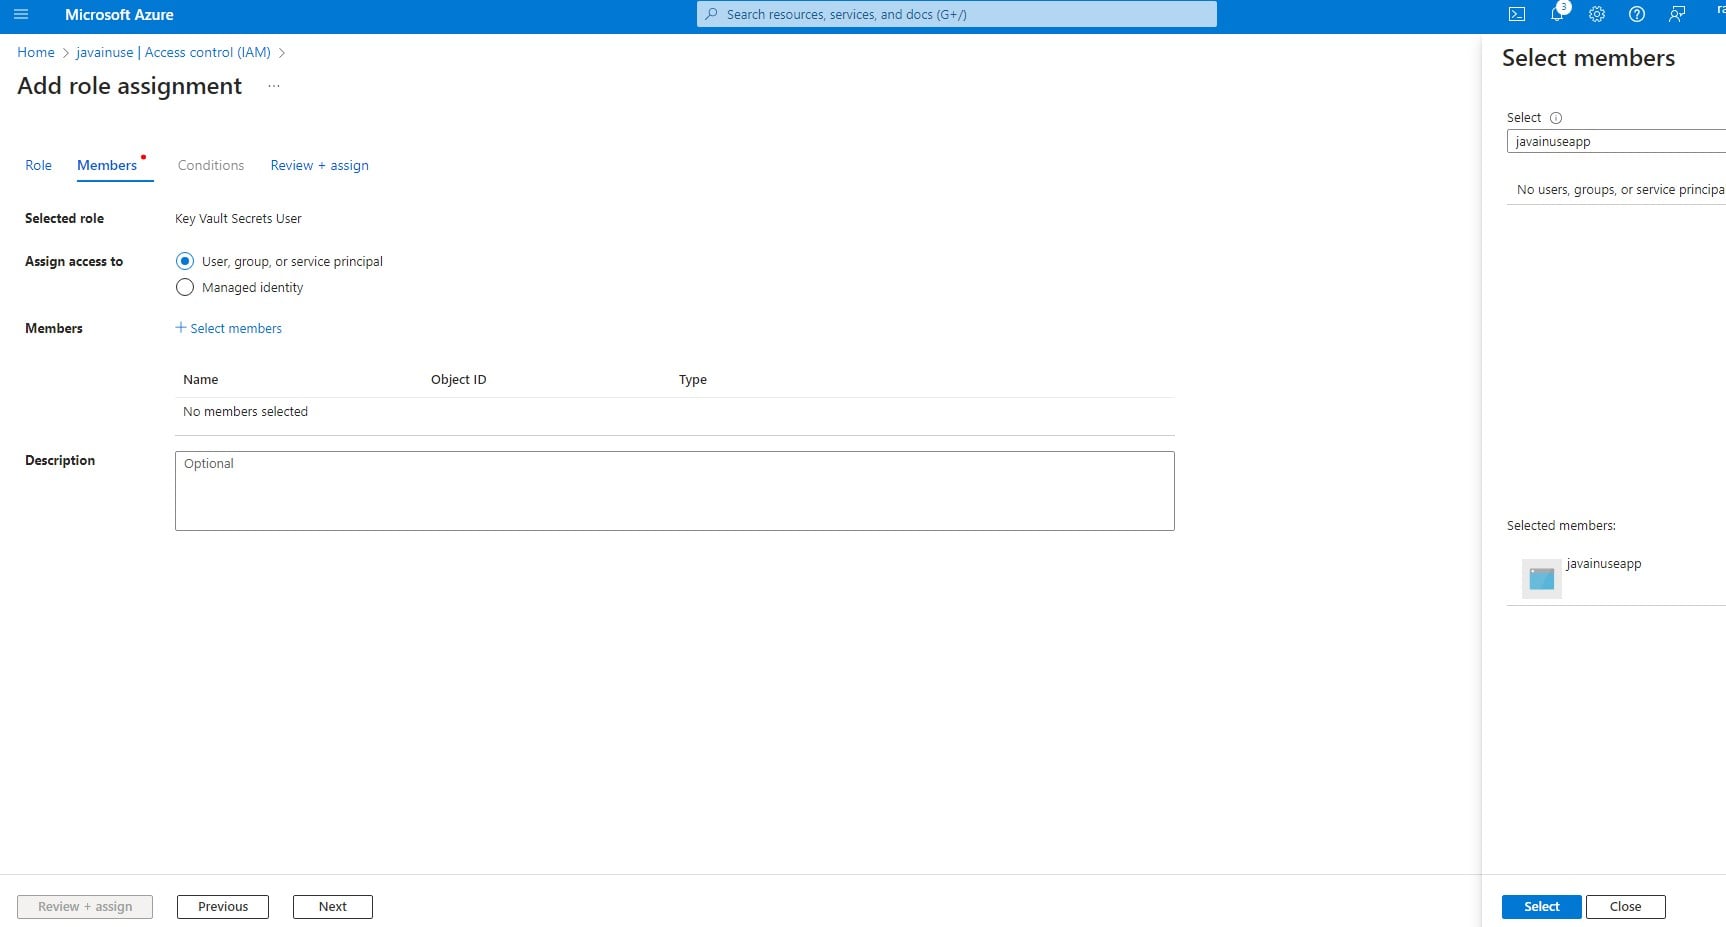
Task: Click the Select members search field
Action: pyautogui.click(x=1616, y=141)
